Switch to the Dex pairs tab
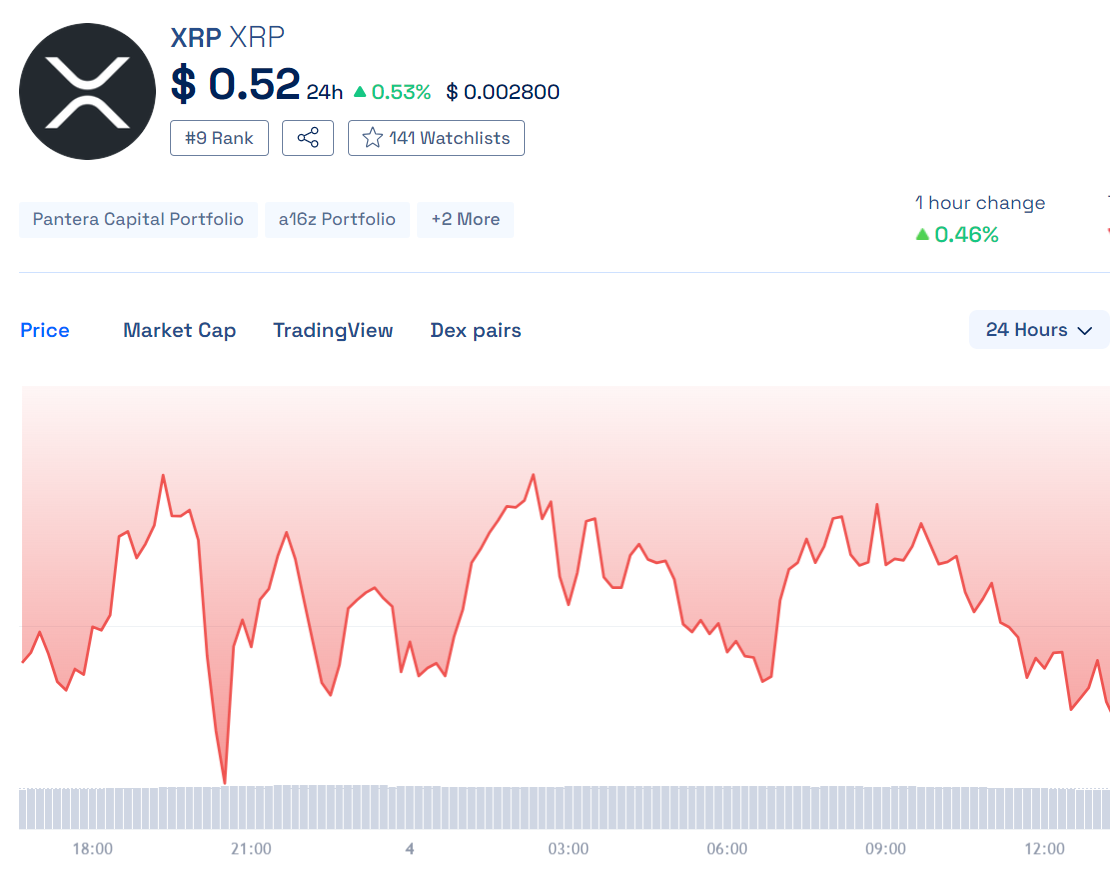Image resolution: width=1110 pixels, height=873 pixels. 476,331
